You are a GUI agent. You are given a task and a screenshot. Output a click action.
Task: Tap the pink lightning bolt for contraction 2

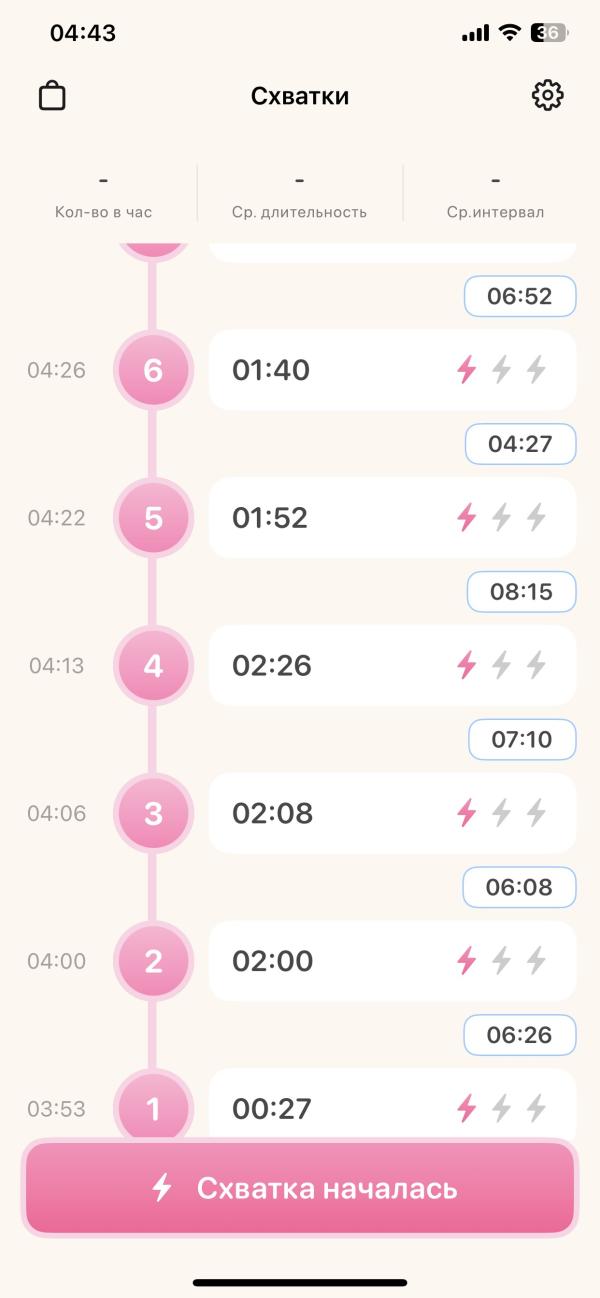467,961
